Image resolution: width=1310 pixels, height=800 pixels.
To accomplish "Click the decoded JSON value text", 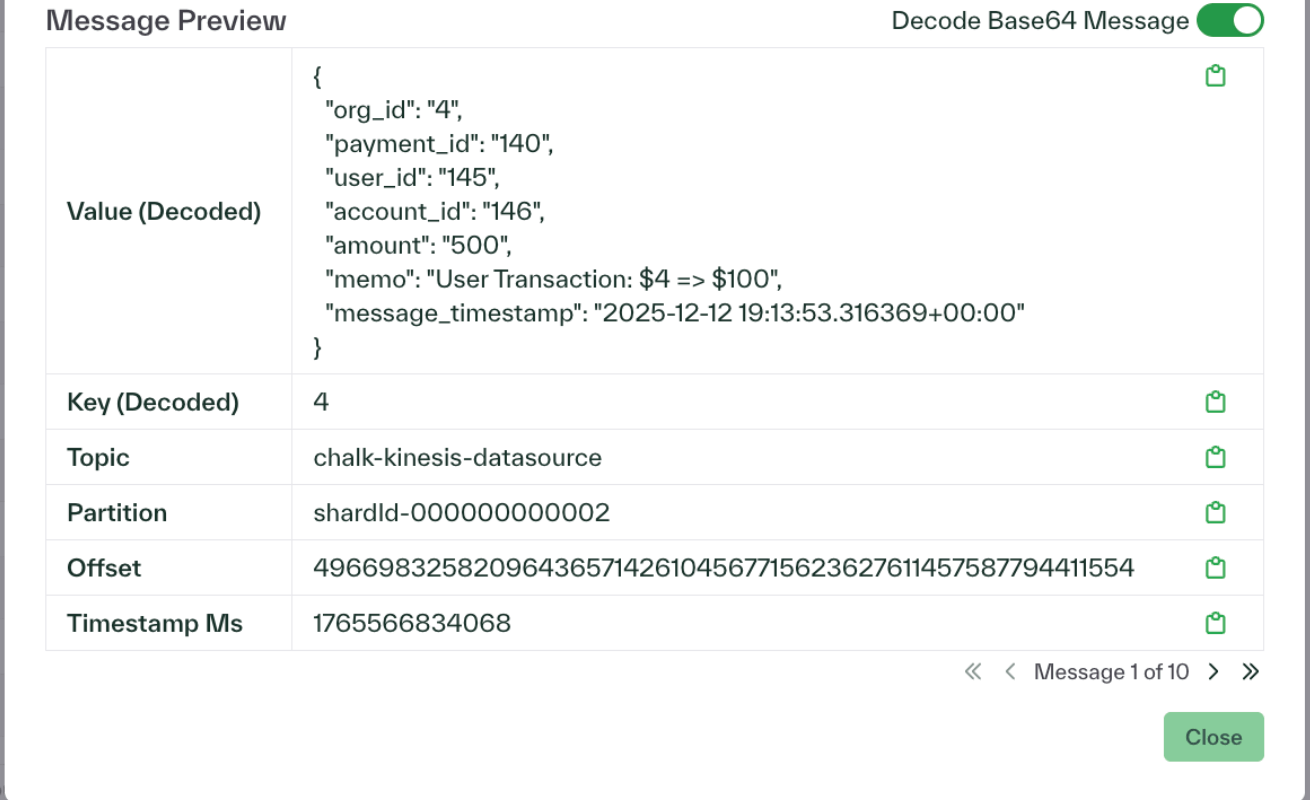I will 660,212.
